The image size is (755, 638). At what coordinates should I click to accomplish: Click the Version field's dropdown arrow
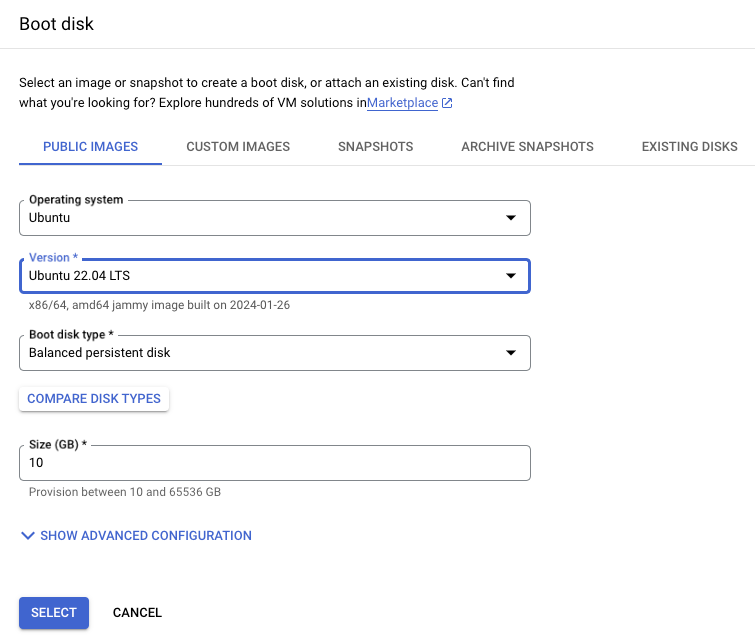(x=510, y=275)
